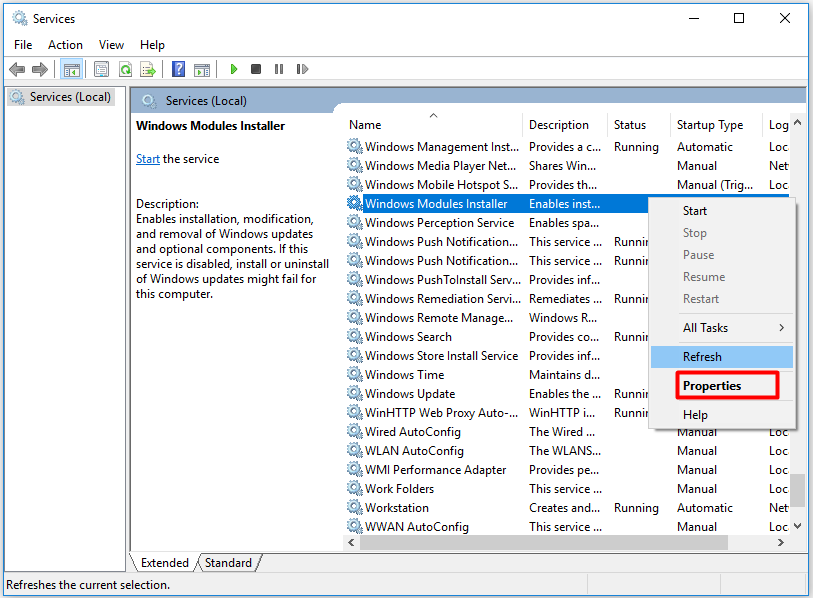The height and width of the screenshot is (598, 813).
Task: Click the Stop Service square toolbar icon
Action: [256, 69]
